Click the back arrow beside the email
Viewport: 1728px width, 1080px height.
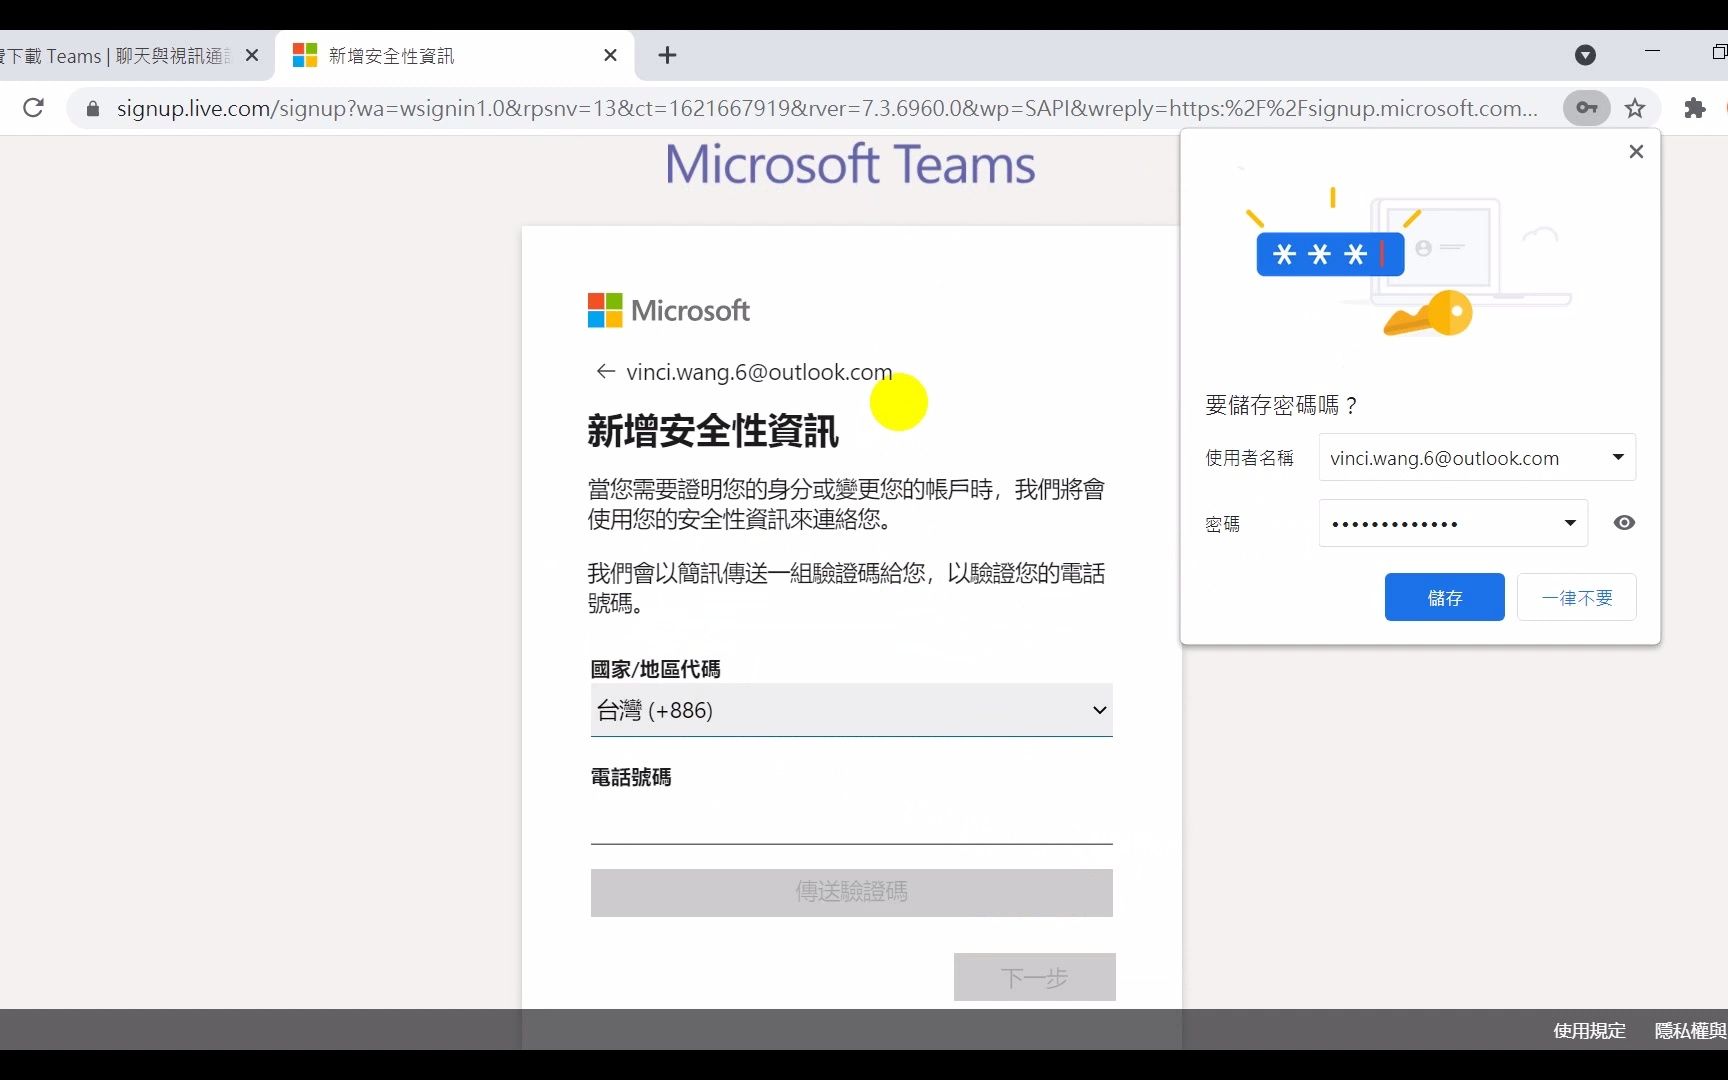(605, 371)
